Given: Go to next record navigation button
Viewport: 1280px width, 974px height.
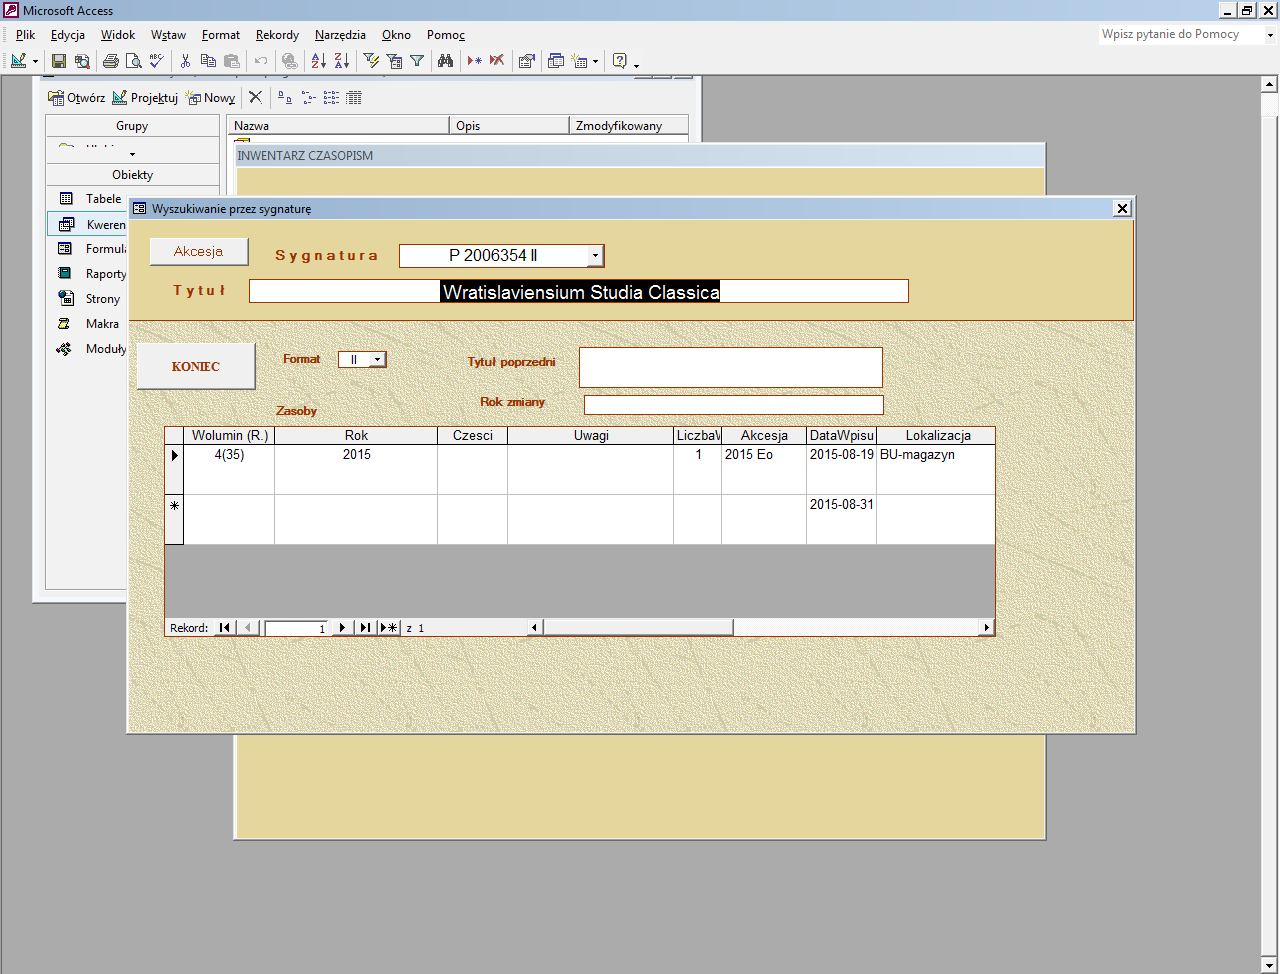Looking at the screenshot, I should click(342, 627).
